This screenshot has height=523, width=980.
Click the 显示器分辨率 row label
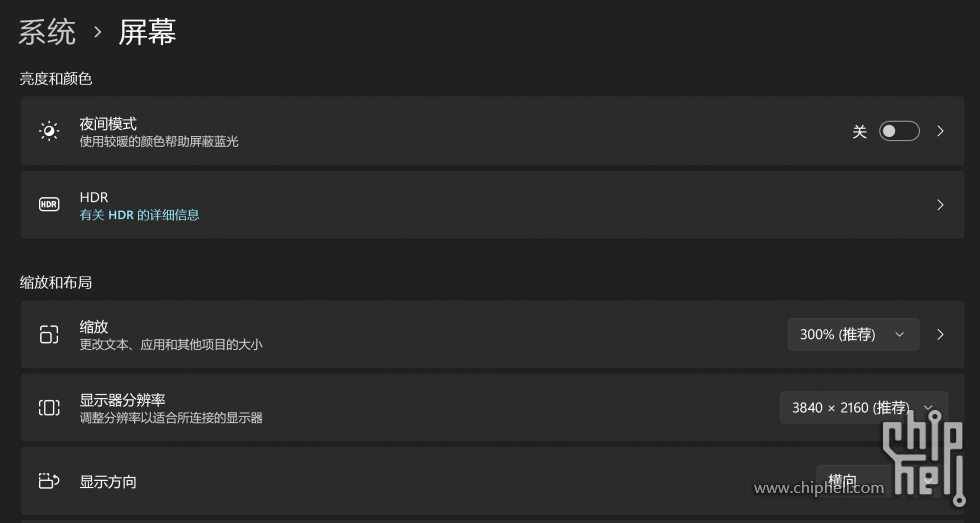[x=122, y=400]
